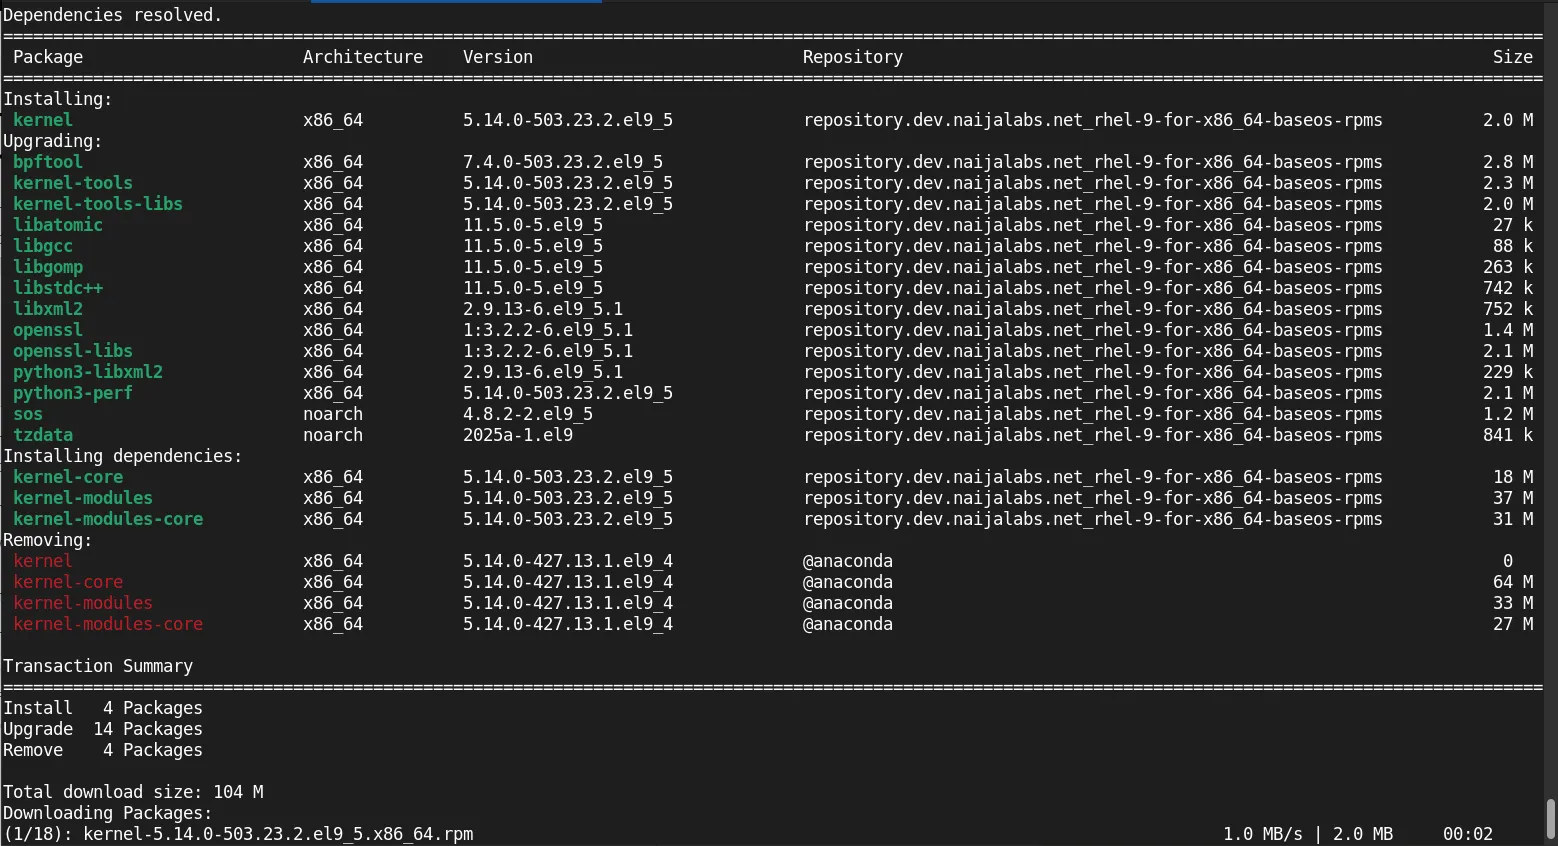1558x846 pixels.
Task: Select green 'kernel-modules' package name
Action: (83, 498)
